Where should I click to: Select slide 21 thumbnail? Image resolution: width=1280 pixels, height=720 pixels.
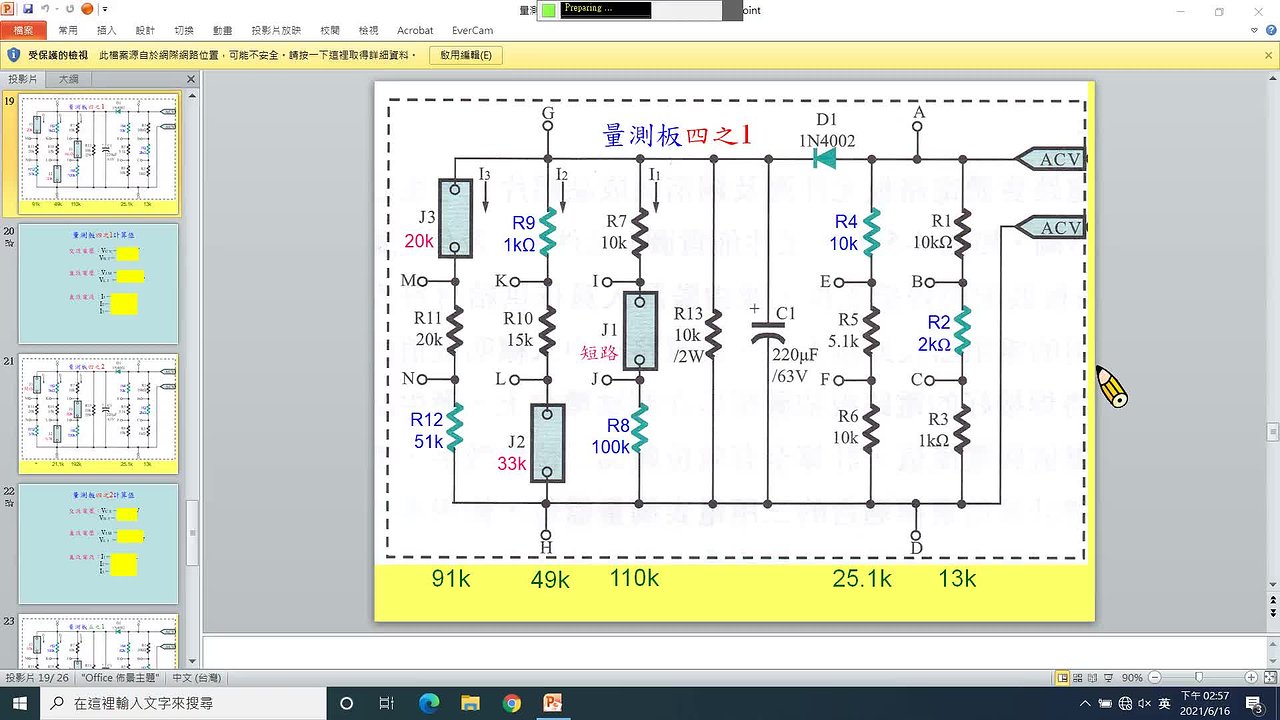[x=98, y=414]
